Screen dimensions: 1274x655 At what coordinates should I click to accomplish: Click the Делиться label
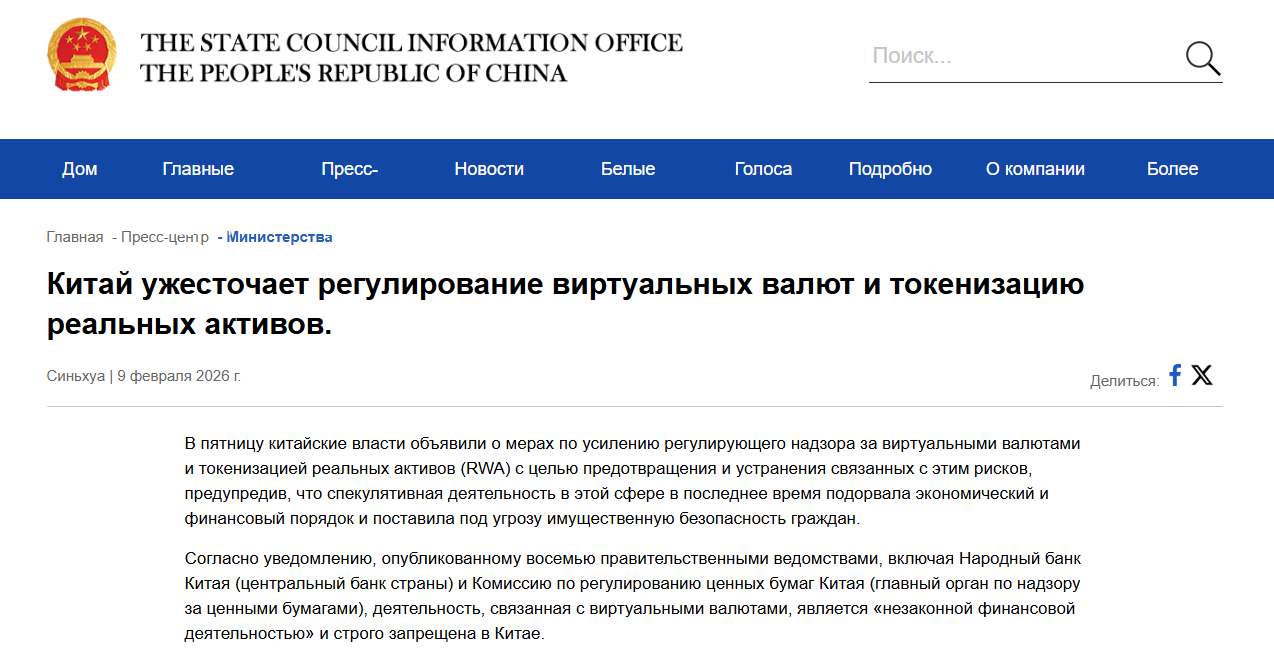pyautogui.click(x=1125, y=380)
